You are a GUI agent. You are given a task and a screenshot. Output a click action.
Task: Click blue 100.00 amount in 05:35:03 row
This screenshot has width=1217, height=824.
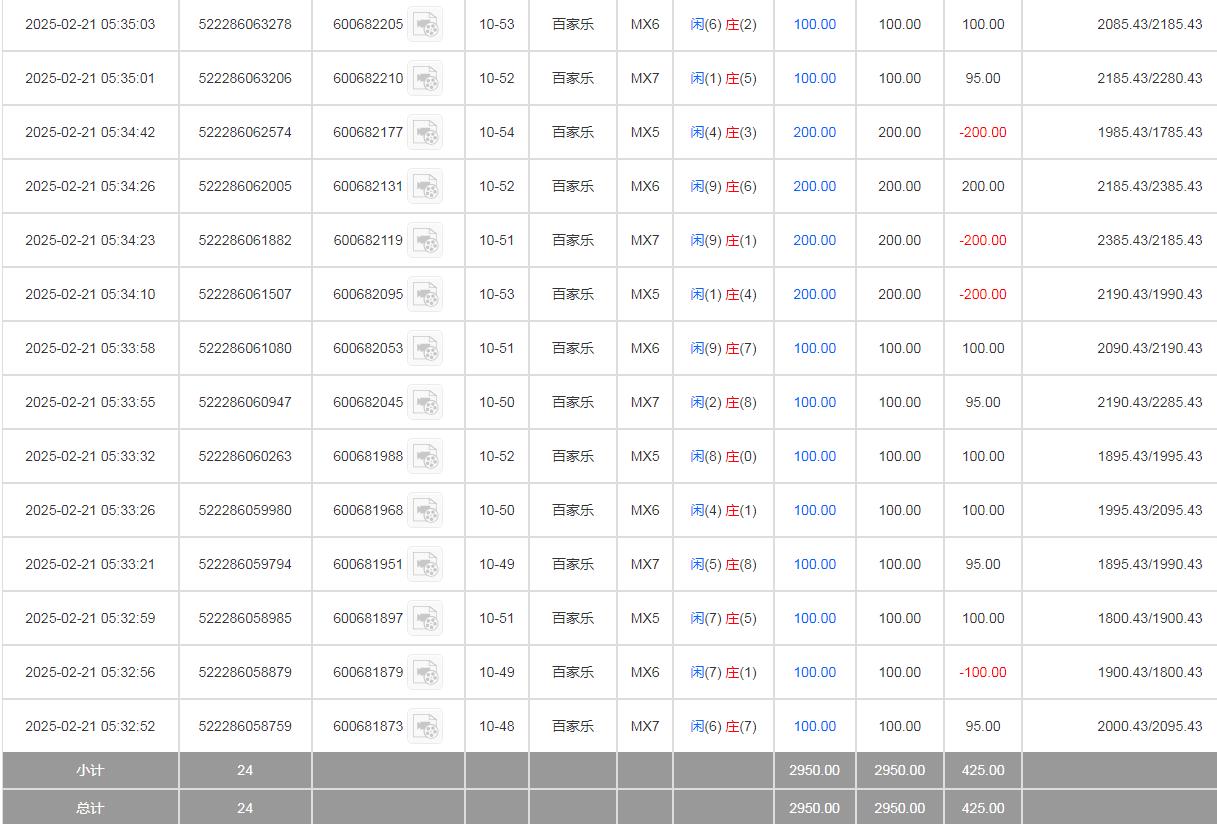click(x=814, y=24)
